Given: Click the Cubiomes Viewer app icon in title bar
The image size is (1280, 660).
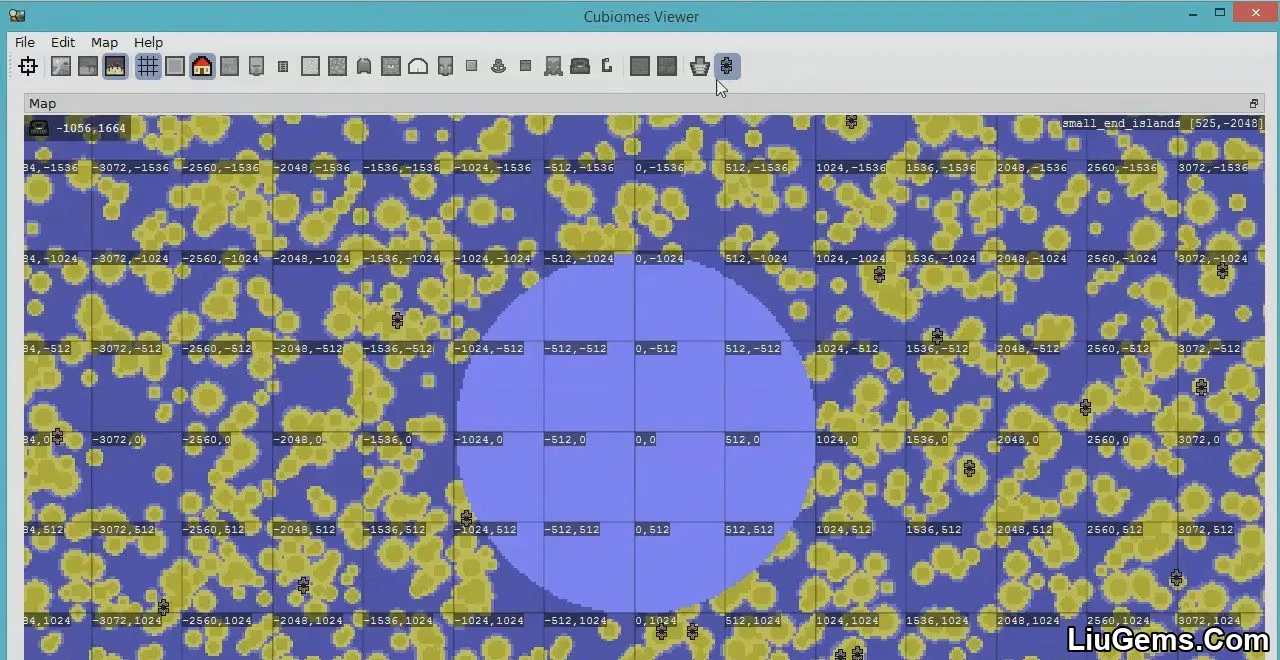Looking at the screenshot, I should [x=17, y=16].
